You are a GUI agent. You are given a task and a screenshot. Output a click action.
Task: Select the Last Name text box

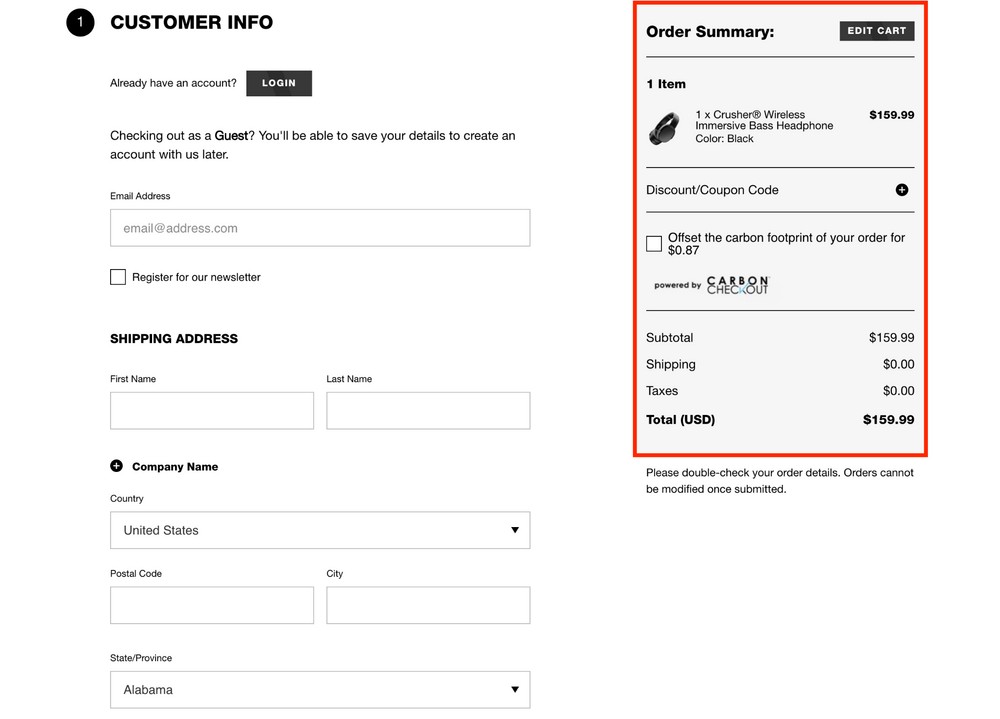428,411
